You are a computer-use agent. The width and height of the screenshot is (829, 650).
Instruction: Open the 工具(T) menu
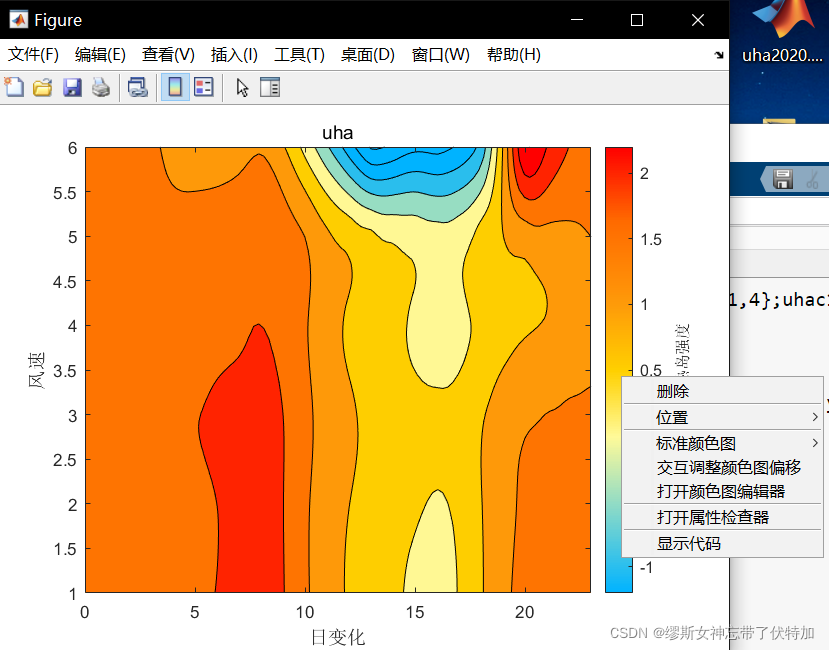coord(299,54)
